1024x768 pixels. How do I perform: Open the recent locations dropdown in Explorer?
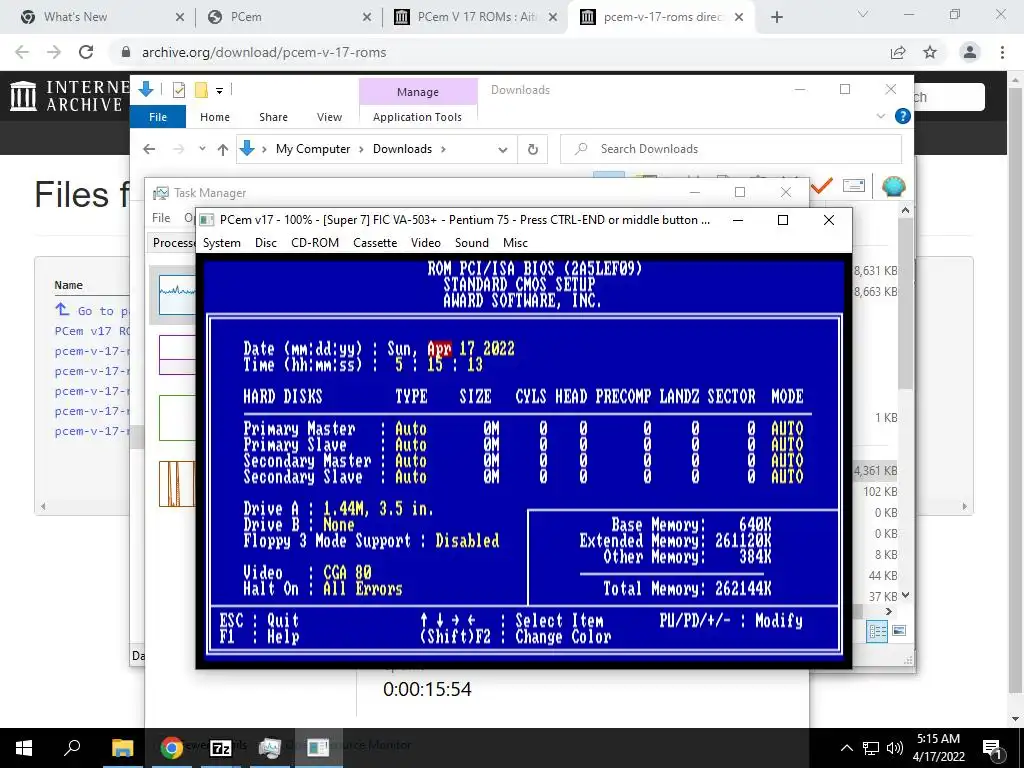pyautogui.click(x=202, y=149)
